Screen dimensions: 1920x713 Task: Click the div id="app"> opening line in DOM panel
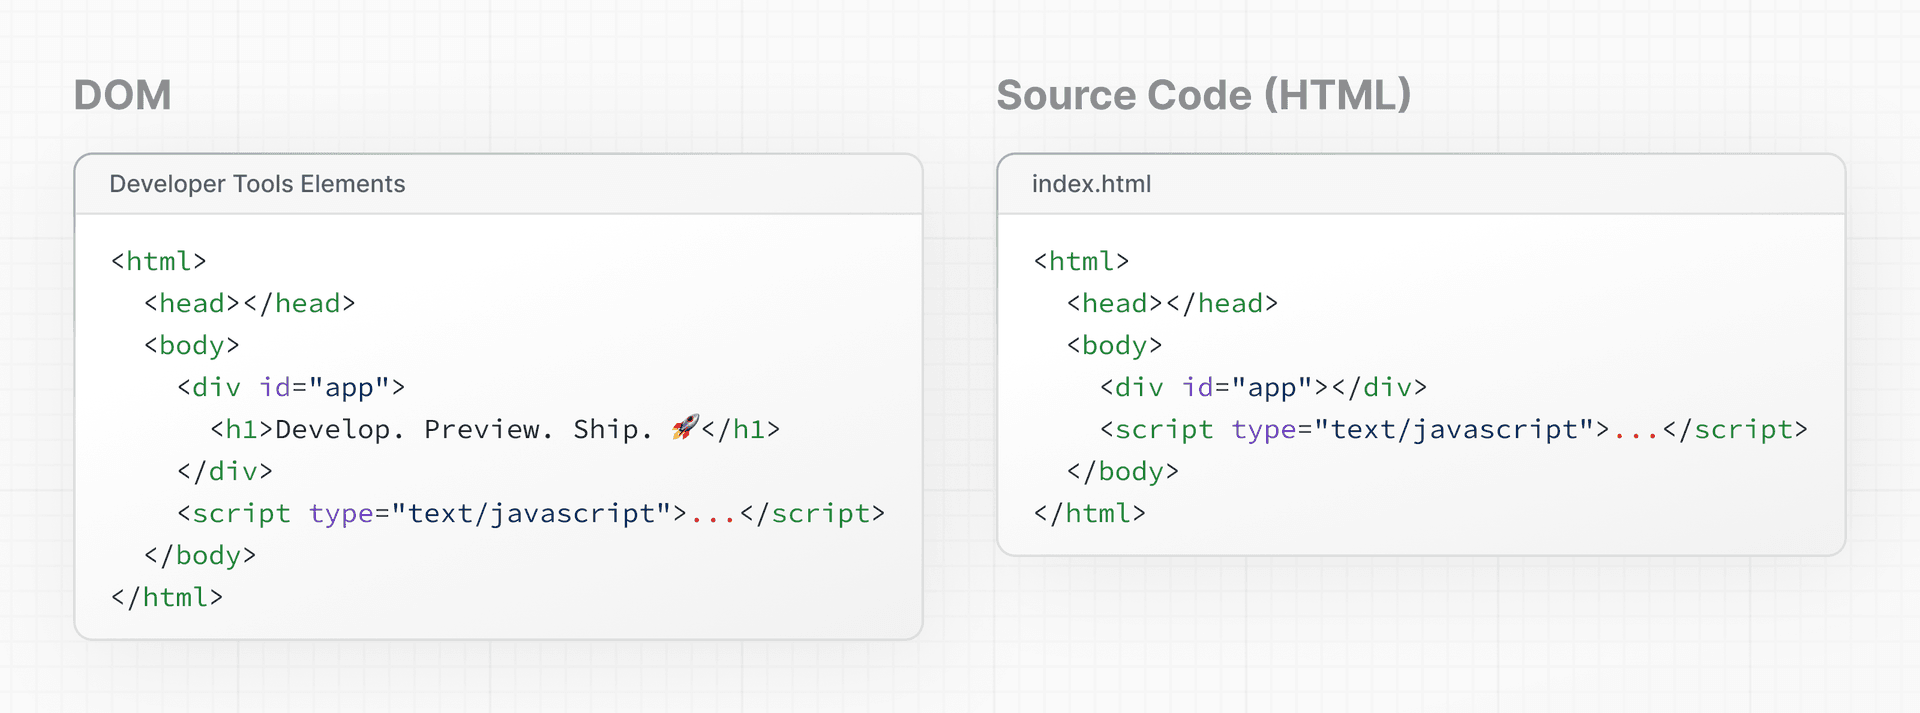point(291,388)
